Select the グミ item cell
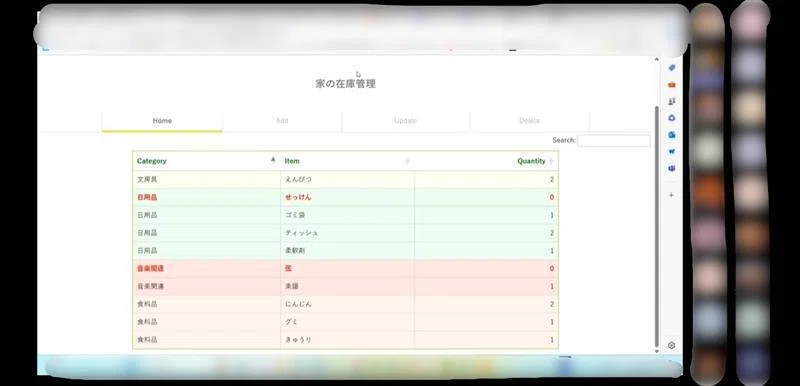This screenshot has height=386, width=800. tap(347, 322)
